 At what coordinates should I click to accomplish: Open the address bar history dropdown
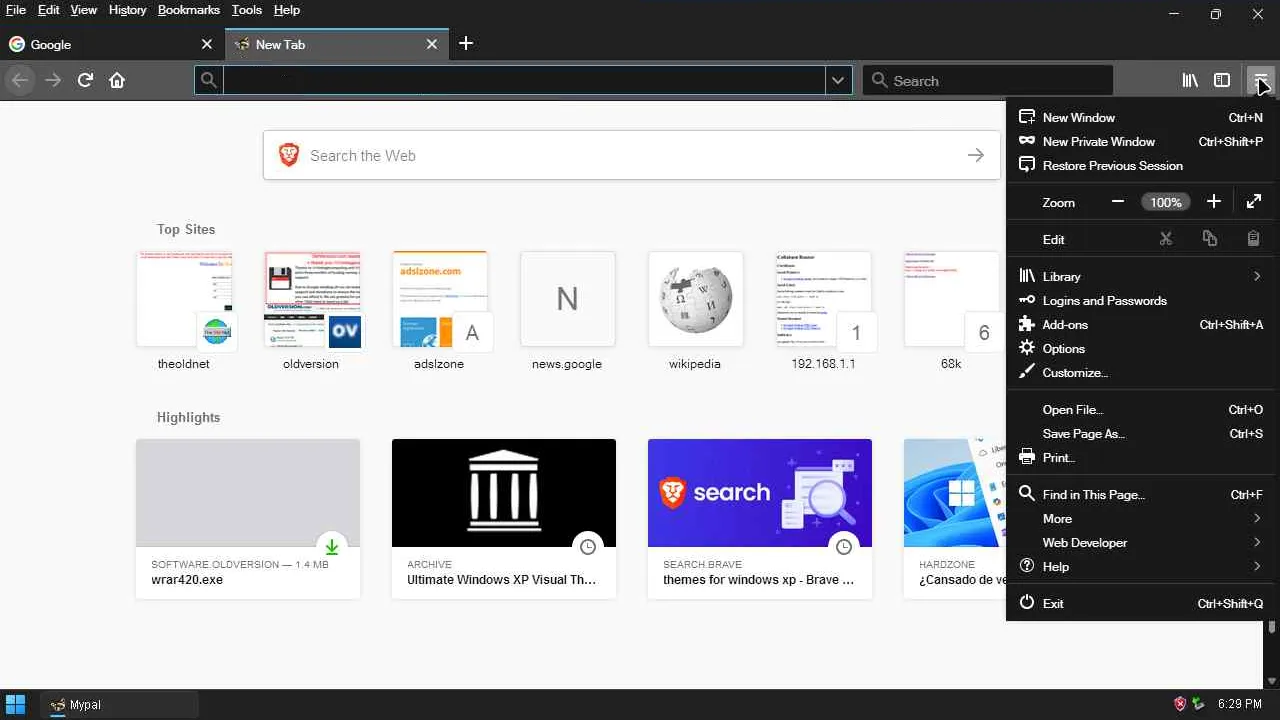coord(838,80)
